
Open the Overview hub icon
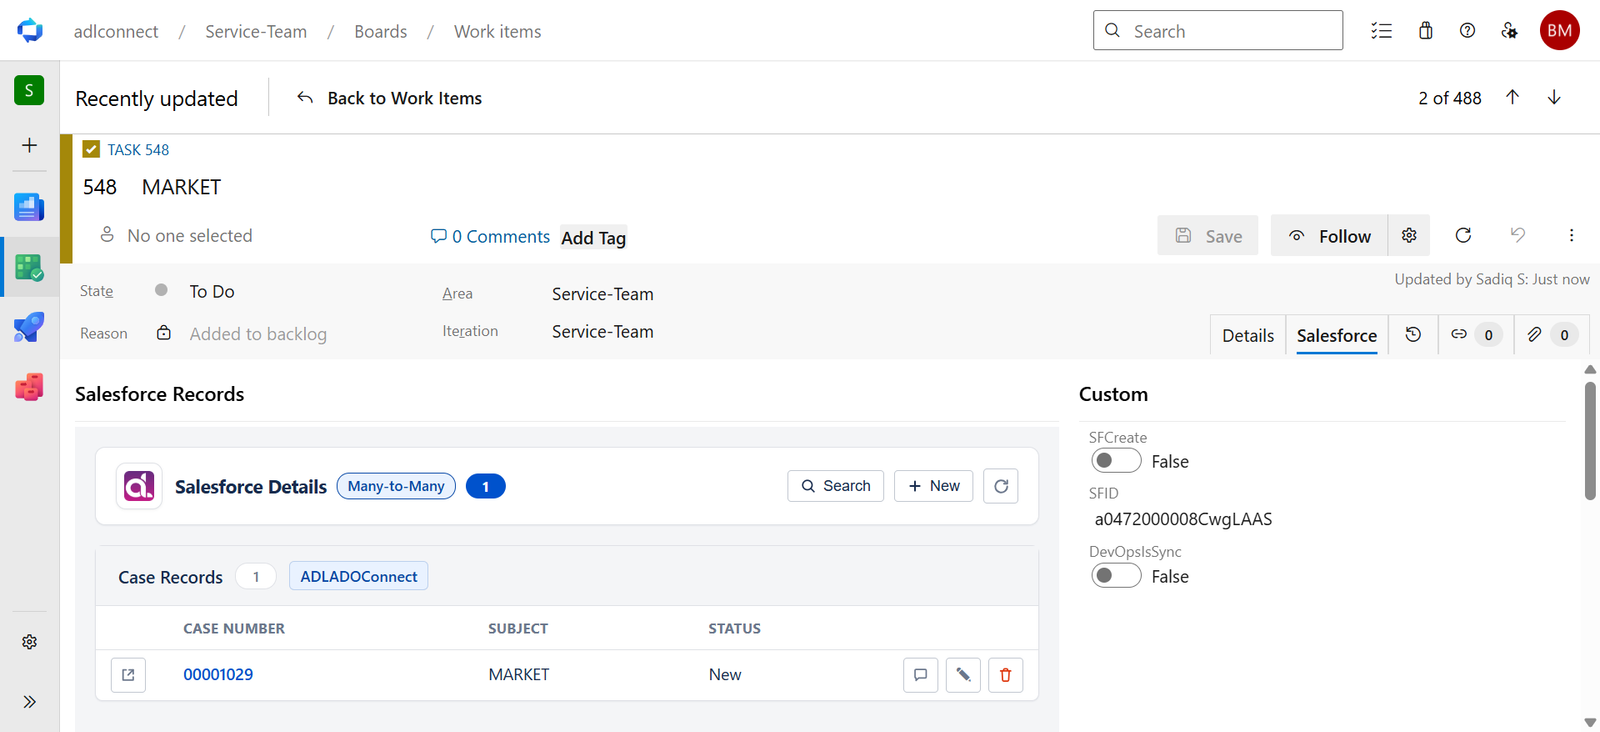(x=29, y=207)
